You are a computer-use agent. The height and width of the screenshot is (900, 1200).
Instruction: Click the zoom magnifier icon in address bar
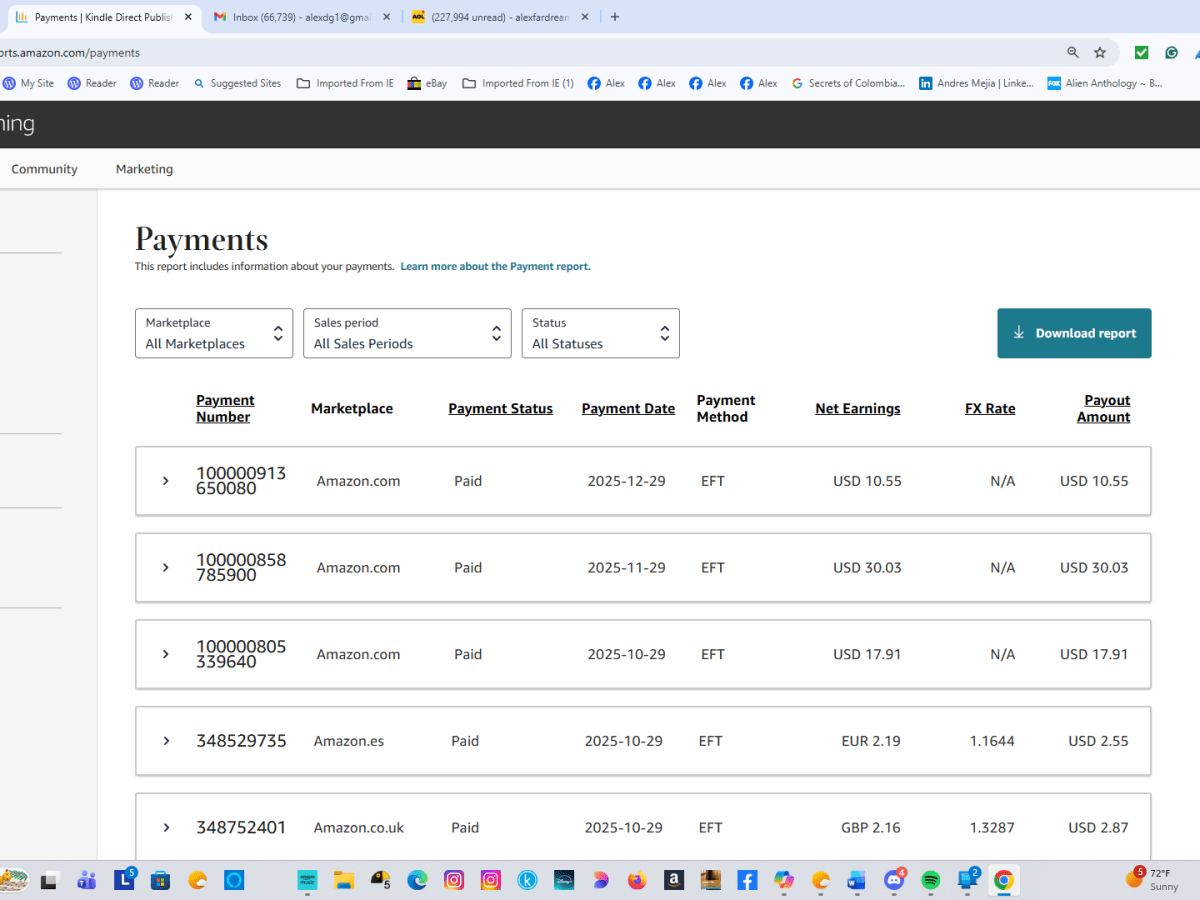[x=1073, y=52]
